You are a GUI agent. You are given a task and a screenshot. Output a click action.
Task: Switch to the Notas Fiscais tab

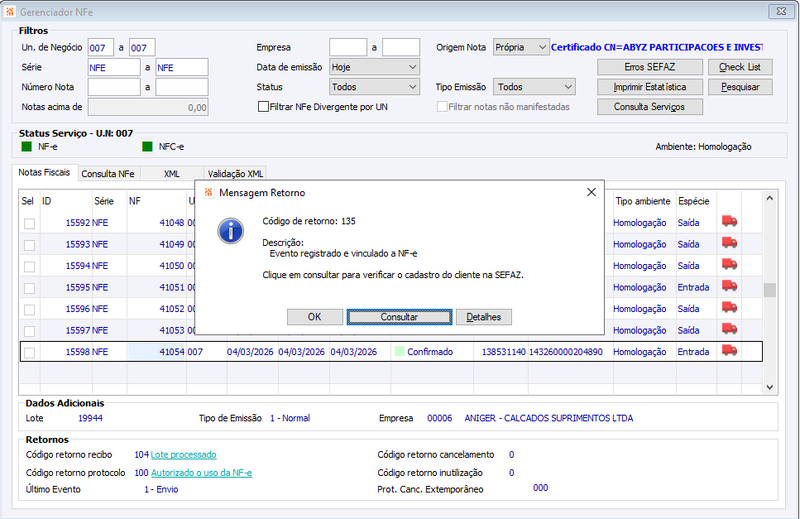tap(44, 172)
